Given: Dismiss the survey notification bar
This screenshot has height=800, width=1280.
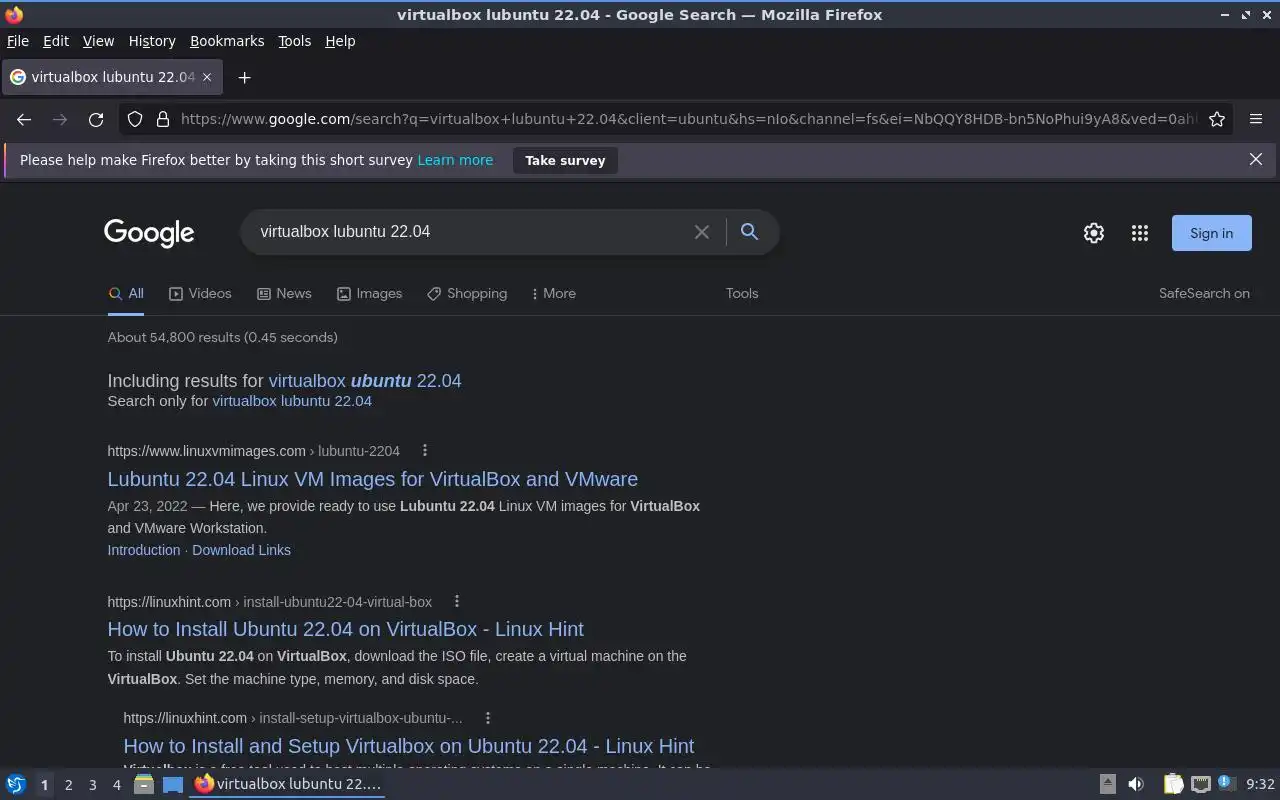Looking at the screenshot, I should (x=1256, y=159).
